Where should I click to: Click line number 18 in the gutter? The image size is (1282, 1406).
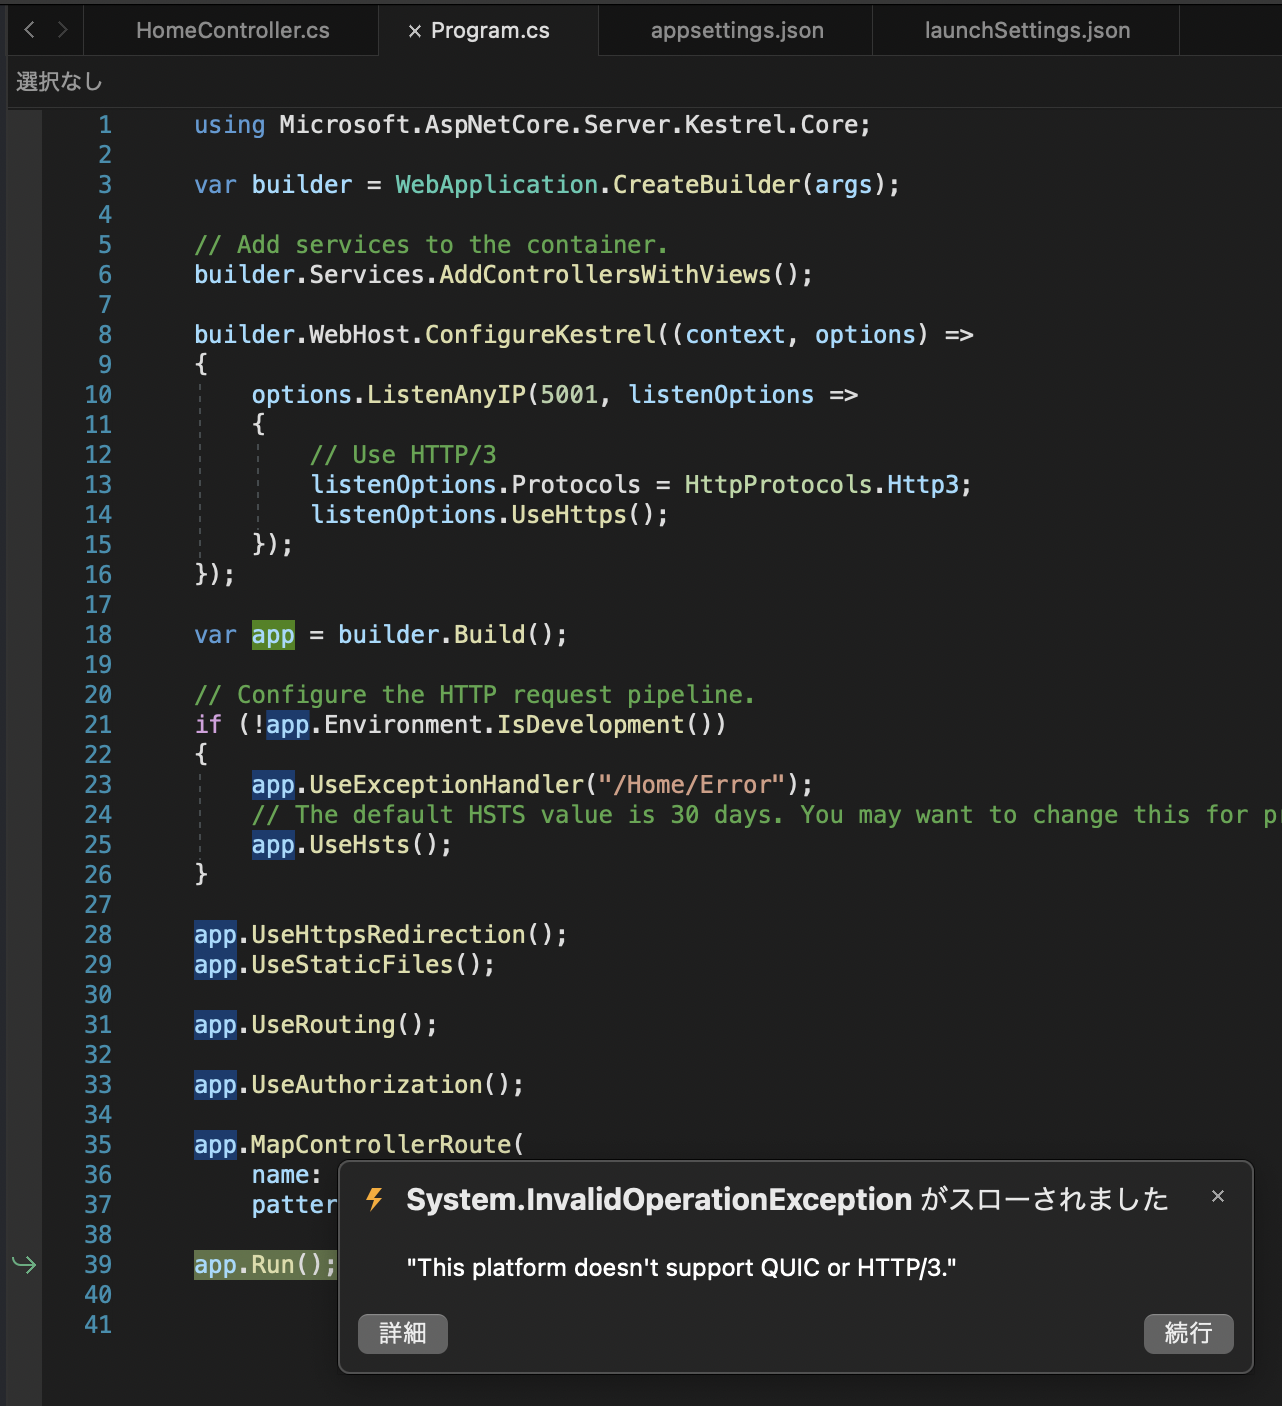click(x=98, y=634)
